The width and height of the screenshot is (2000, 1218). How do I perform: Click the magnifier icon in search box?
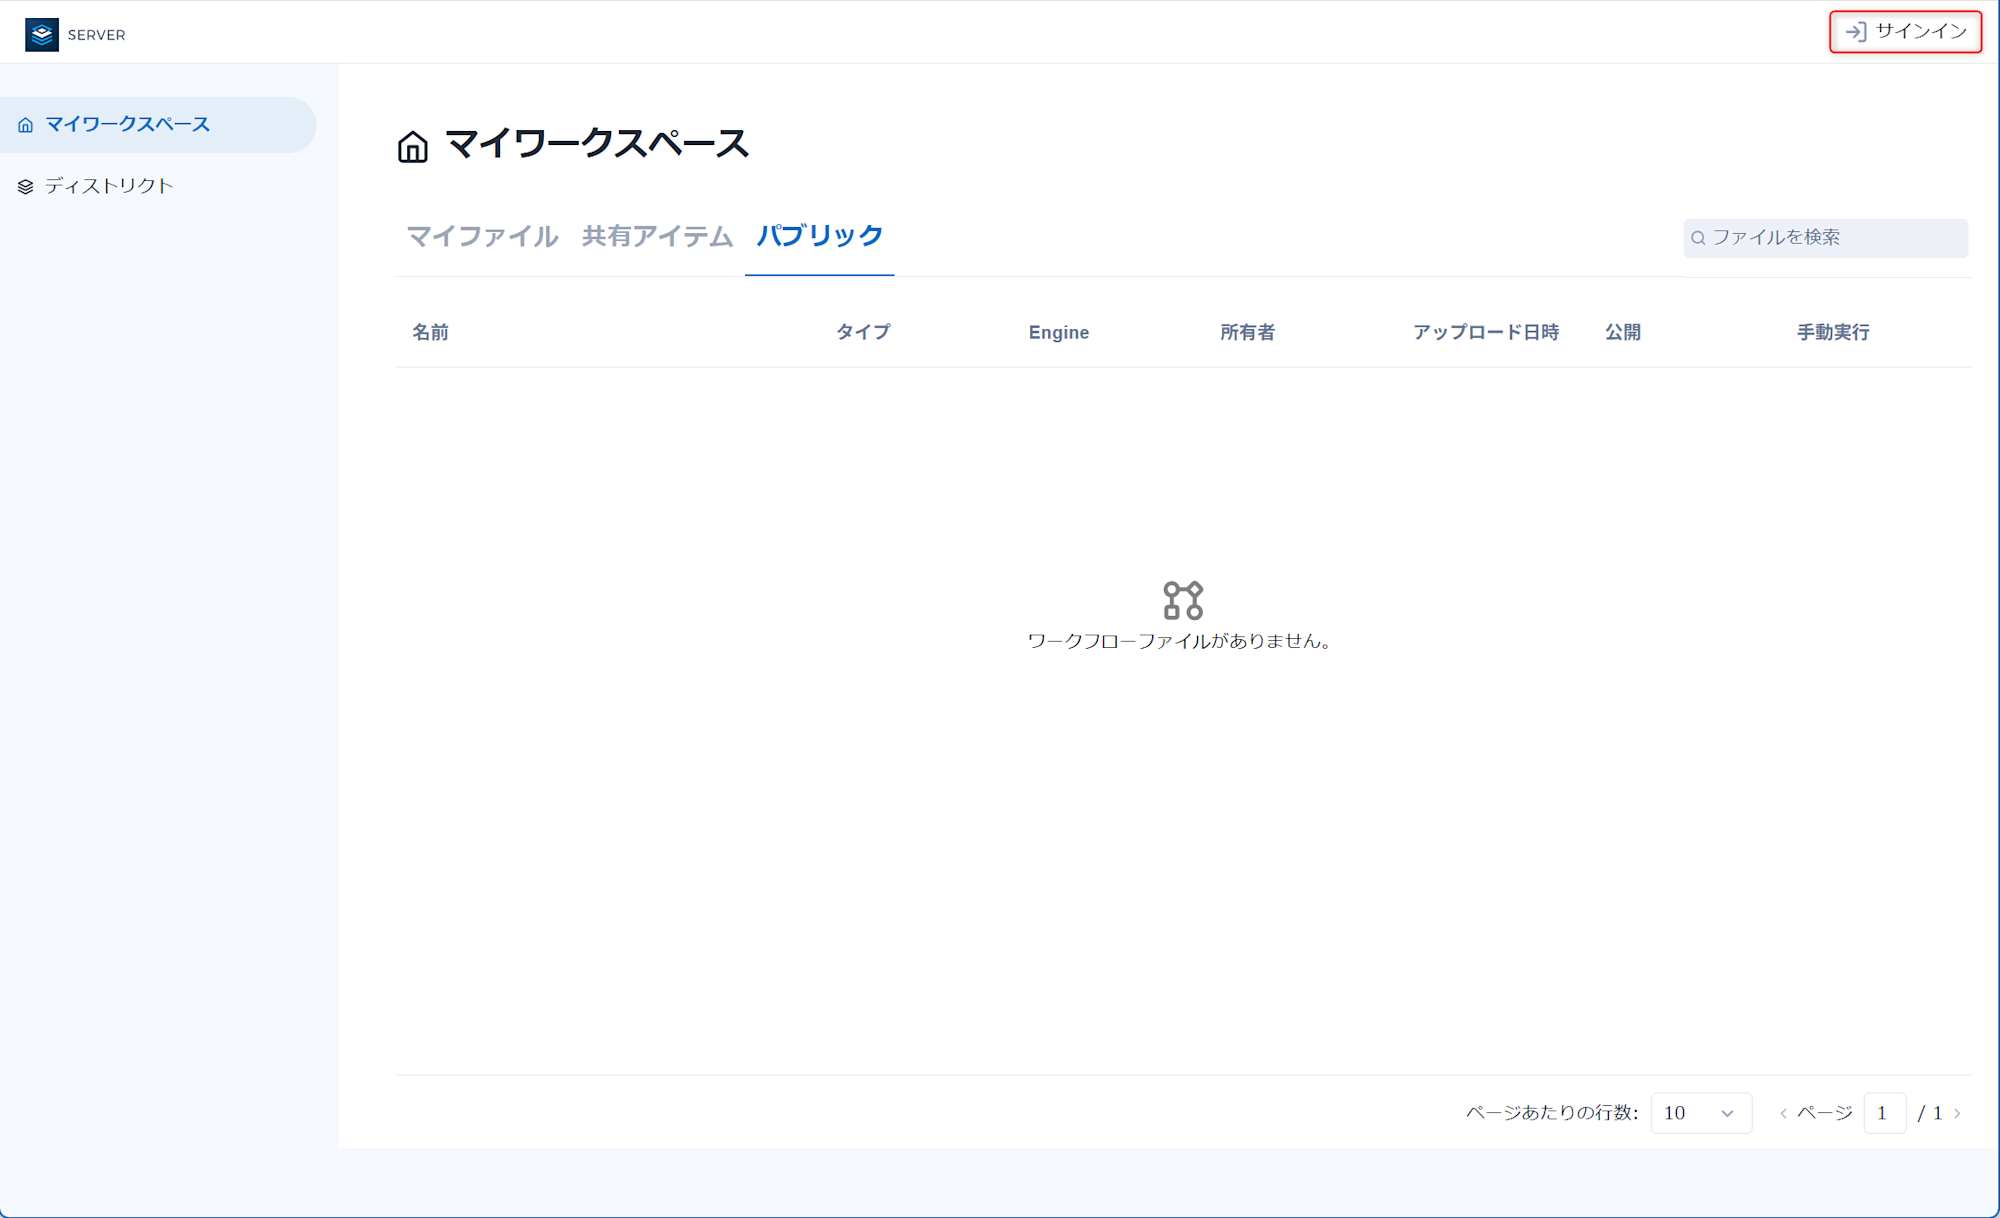tap(1698, 238)
